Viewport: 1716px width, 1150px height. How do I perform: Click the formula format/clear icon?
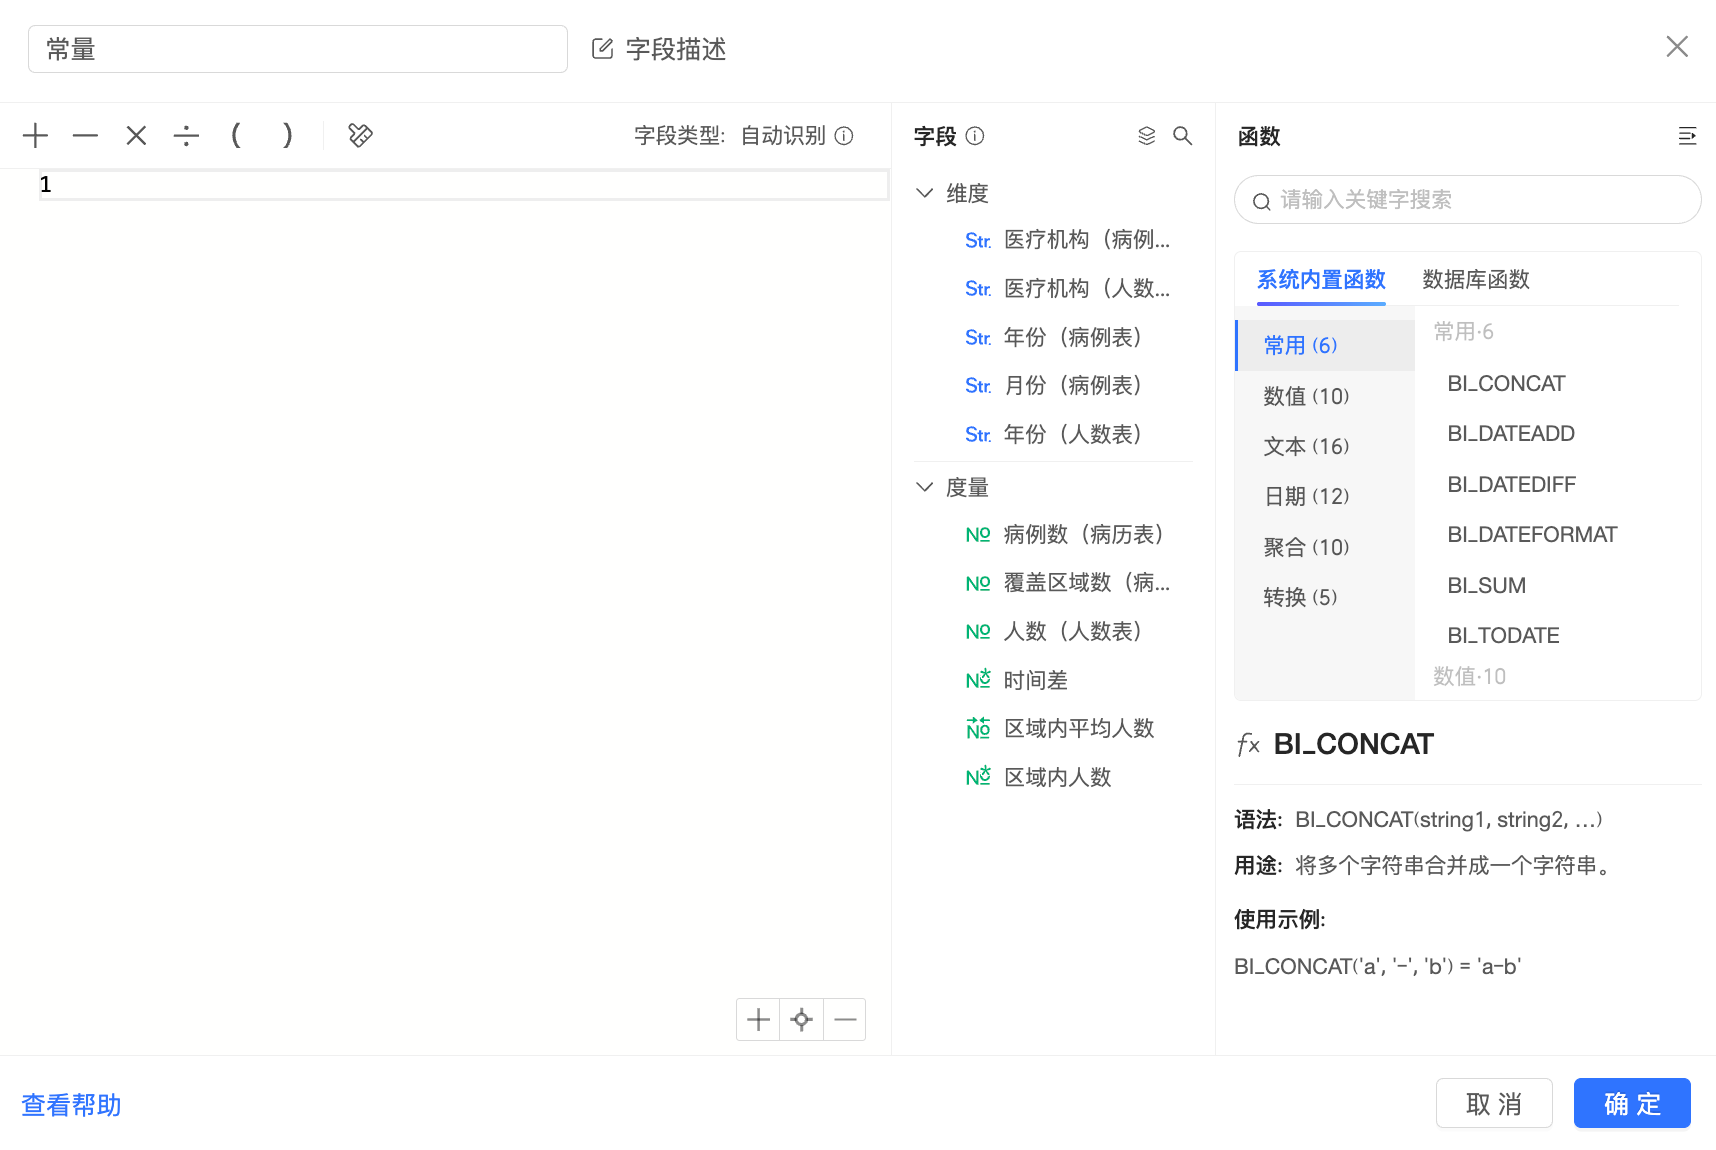pyautogui.click(x=360, y=135)
